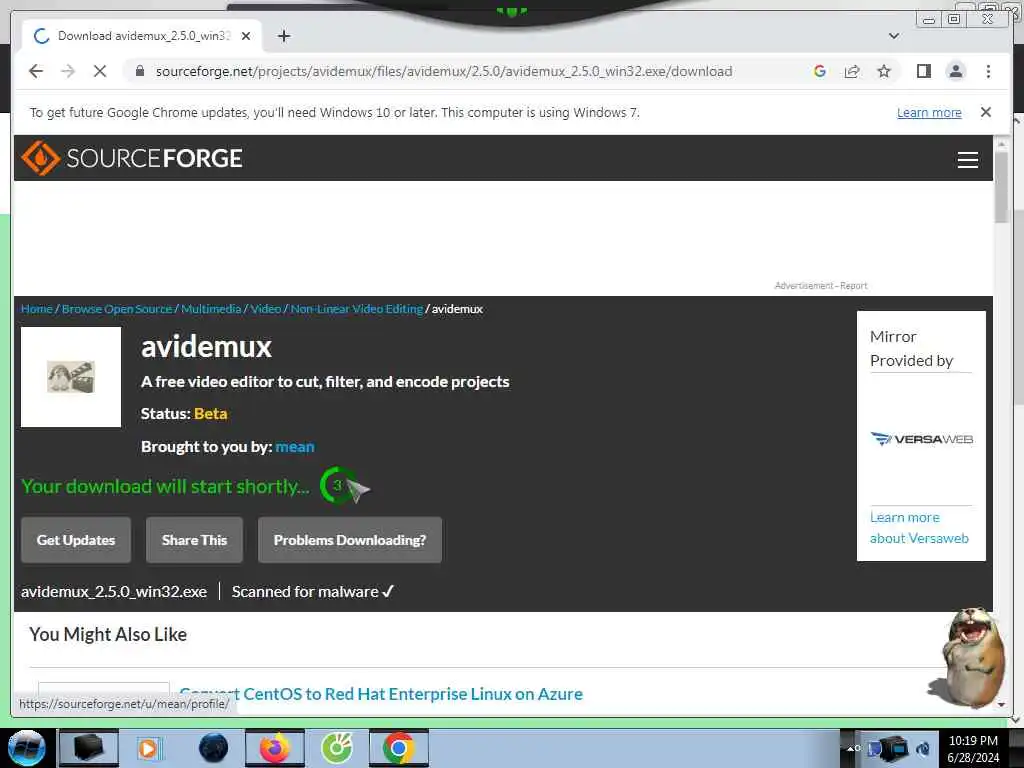Dismiss the Chrome update notification bar

(x=986, y=112)
